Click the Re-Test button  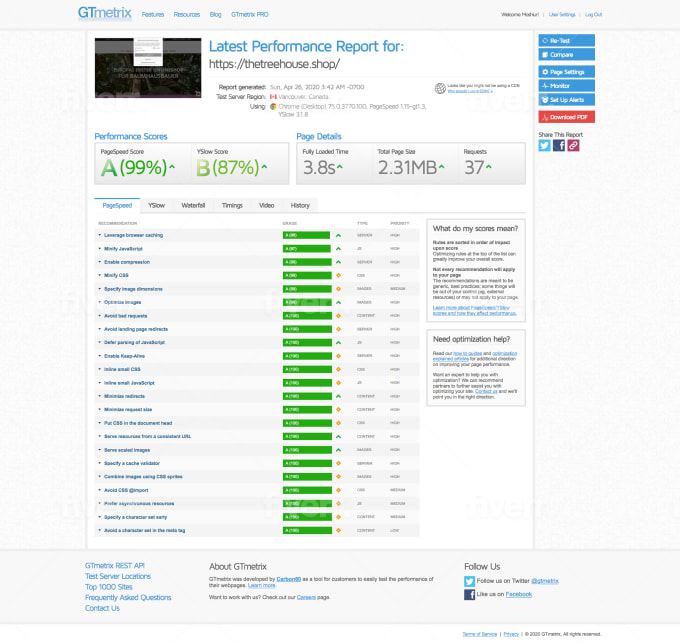566,41
